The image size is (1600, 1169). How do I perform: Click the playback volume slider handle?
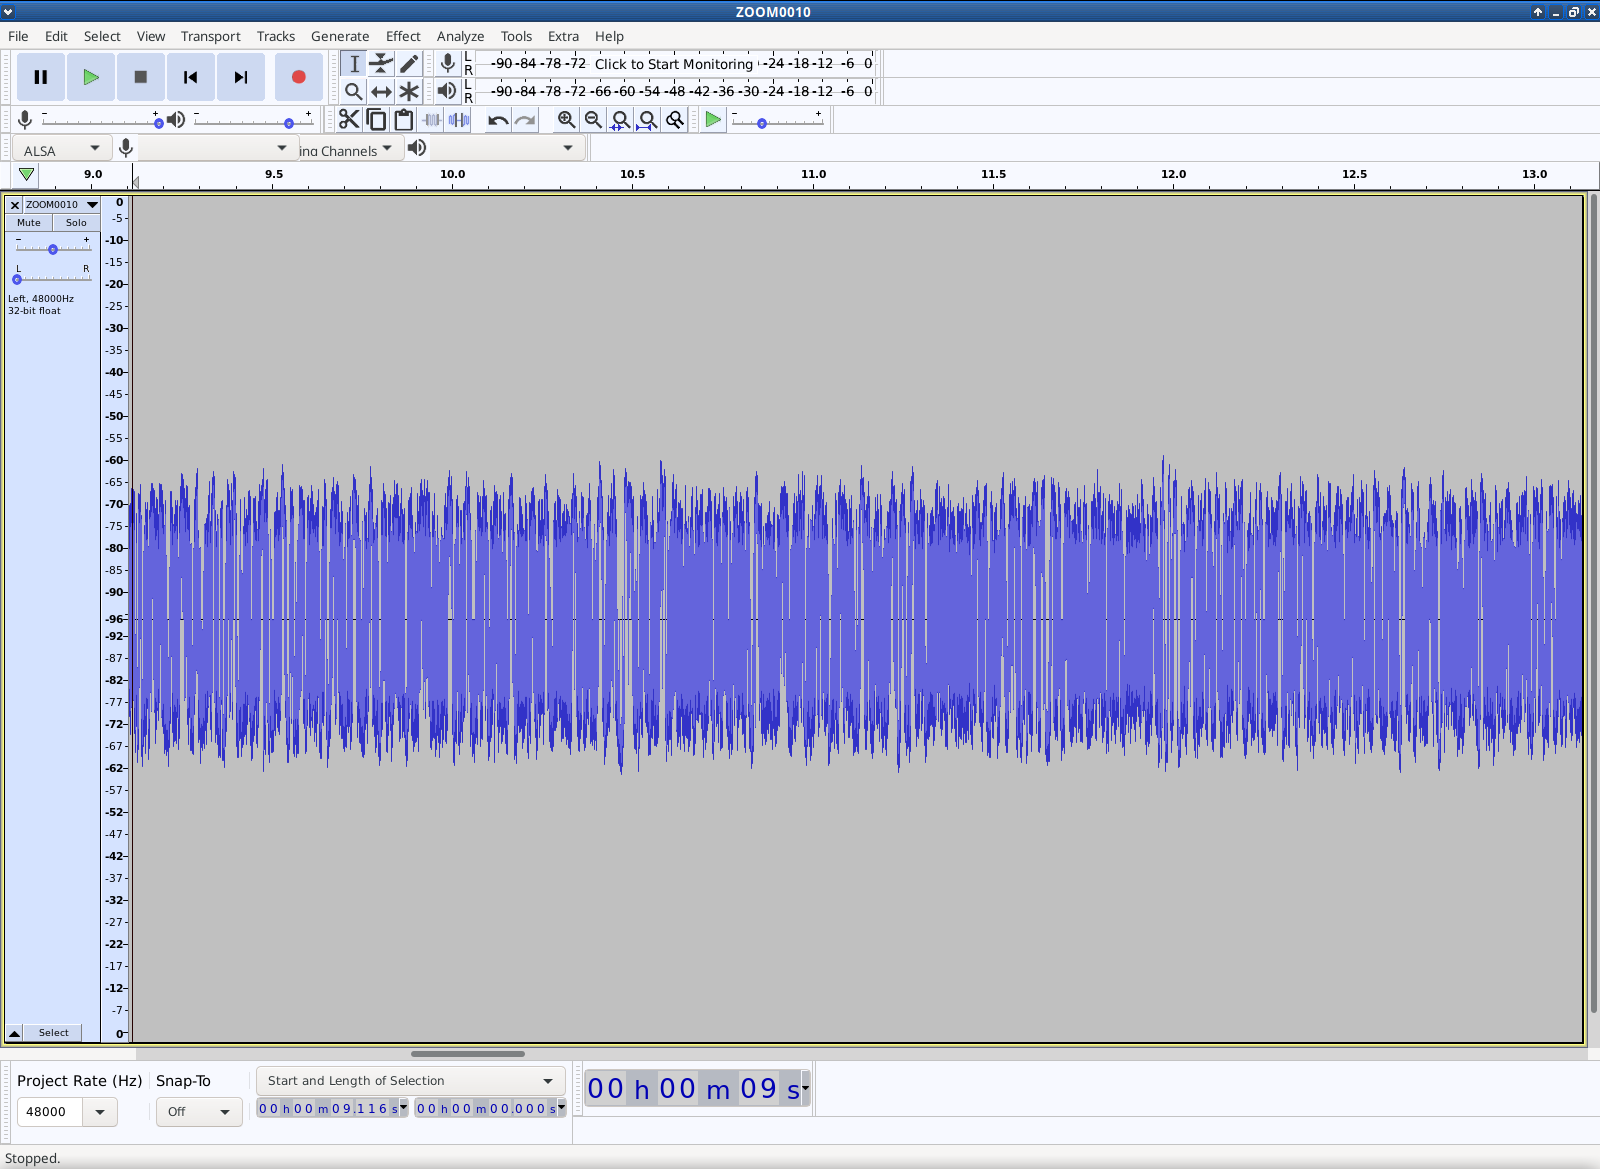289,123
